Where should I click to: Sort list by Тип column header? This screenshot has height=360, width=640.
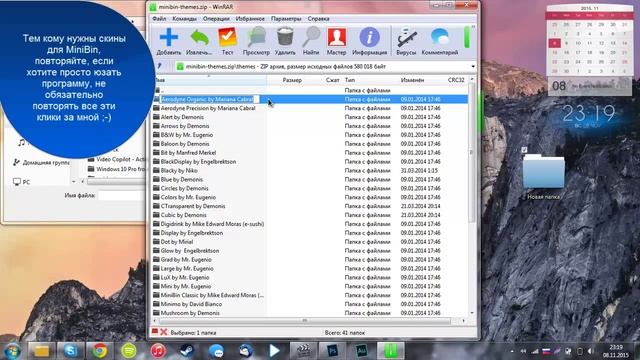point(350,80)
